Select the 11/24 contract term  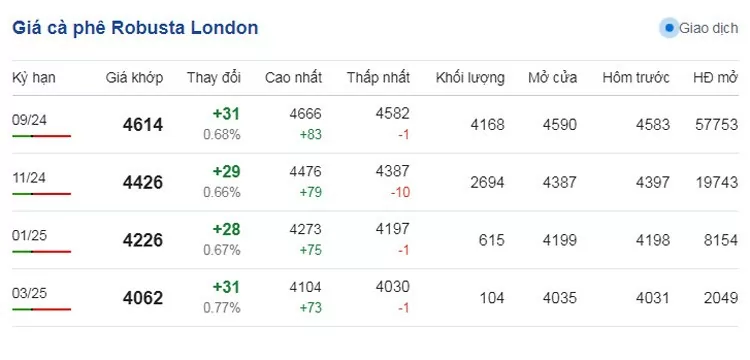pyautogui.click(x=29, y=178)
